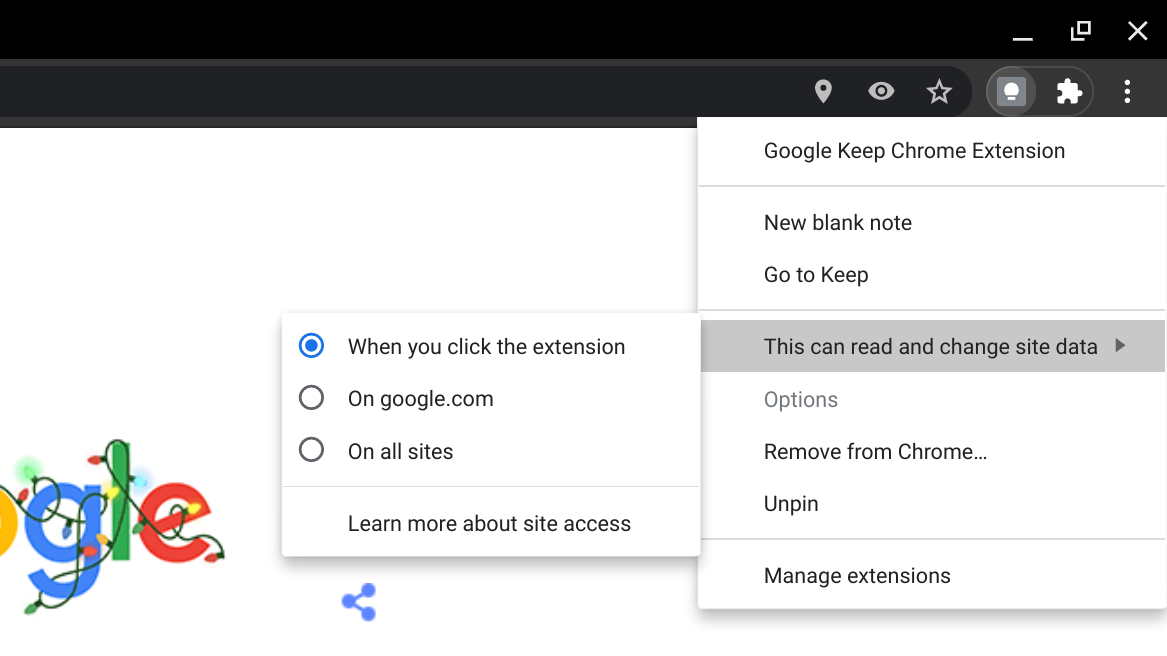Open "Manage extensions" from the menu
The height and width of the screenshot is (656, 1167).
pyautogui.click(x=933, y=576)
